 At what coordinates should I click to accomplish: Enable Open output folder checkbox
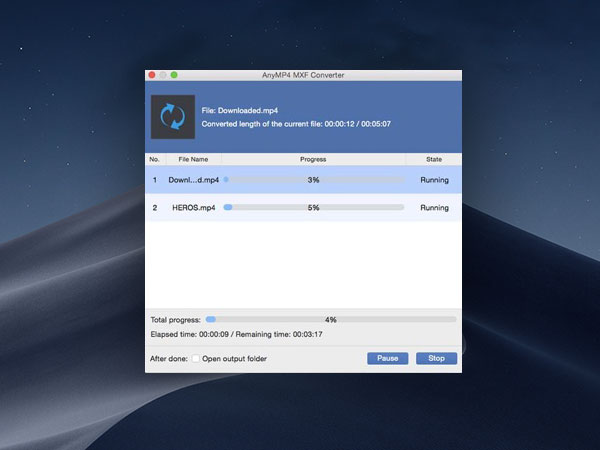(x=196, y=359)
